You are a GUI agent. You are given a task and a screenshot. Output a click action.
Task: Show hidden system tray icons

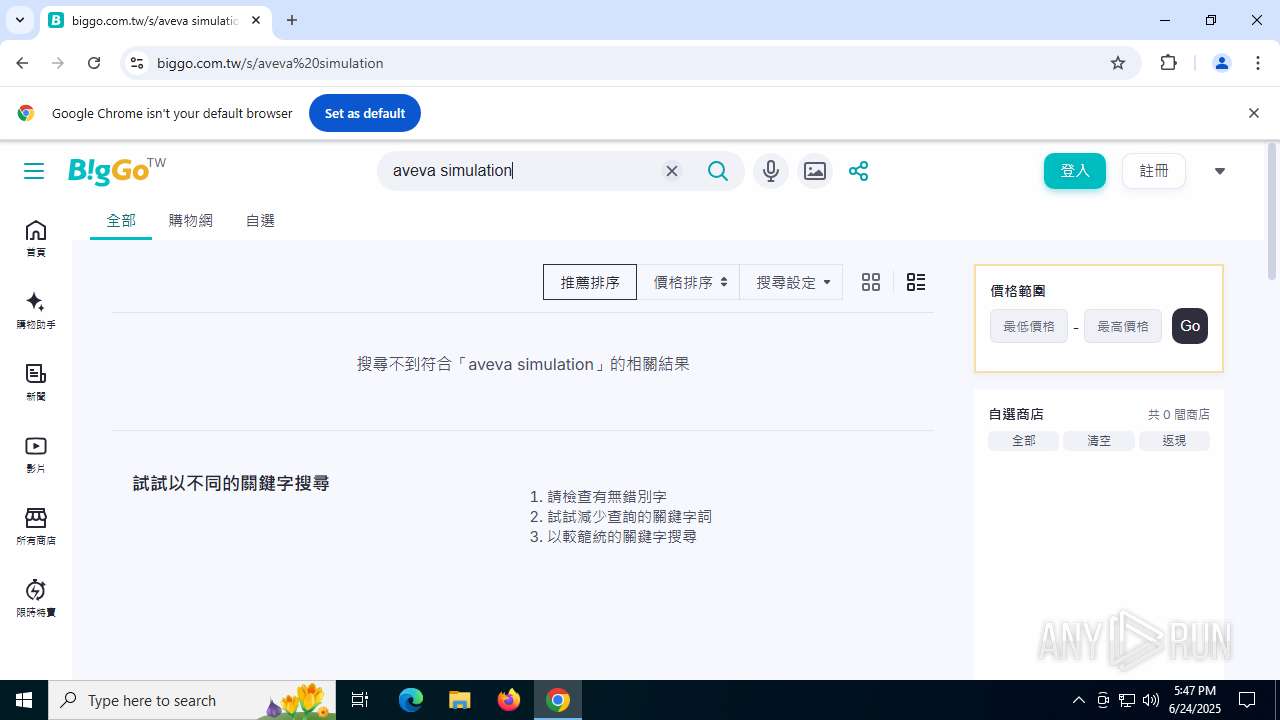[x=1078, y=700]
